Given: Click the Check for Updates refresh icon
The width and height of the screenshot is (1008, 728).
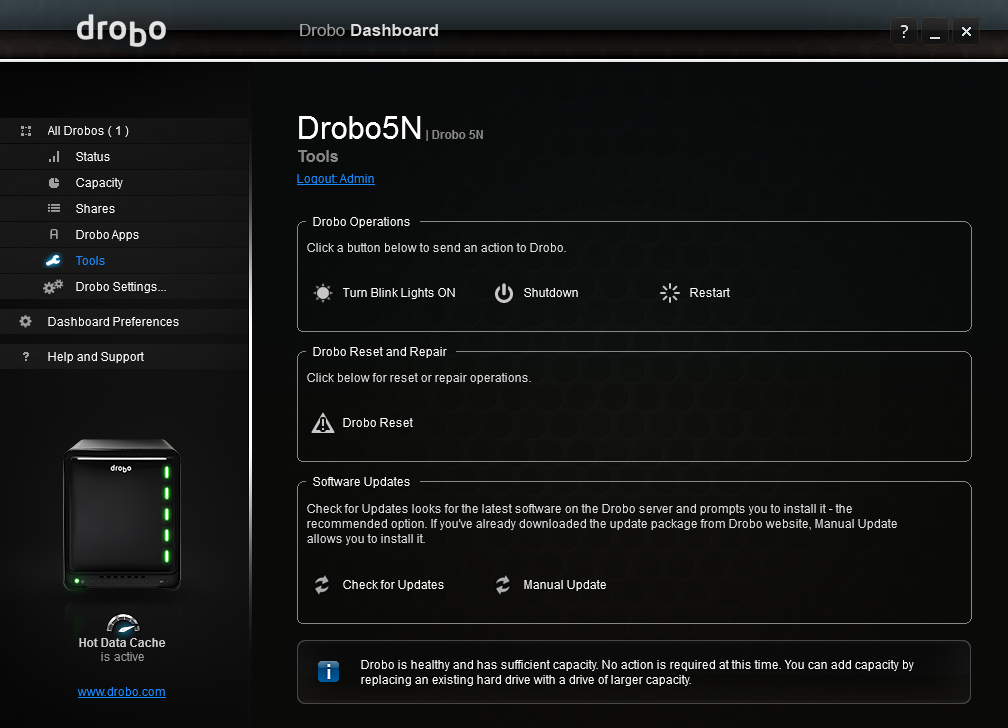Looking at the screenshot, I should [x=322, y=585].
